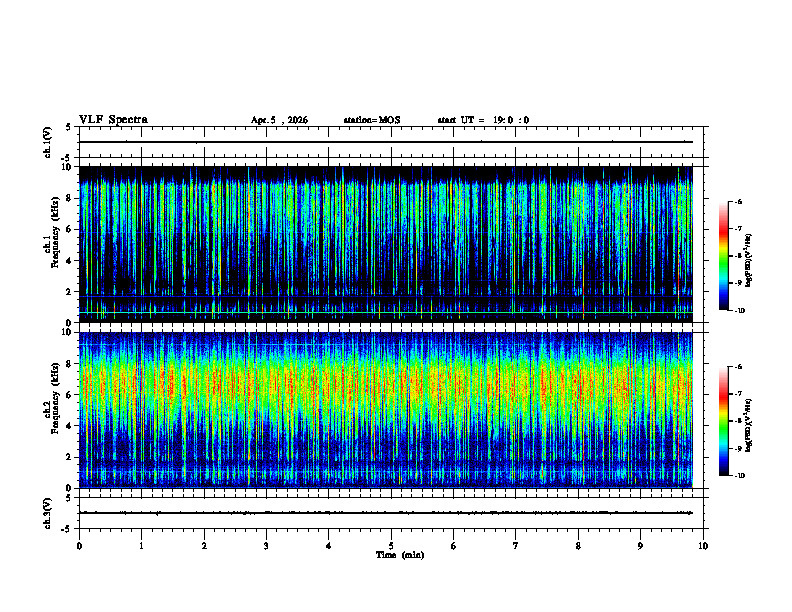Select the "Time (min)" x-axis label
792x612 pixels.
(400, 555)
